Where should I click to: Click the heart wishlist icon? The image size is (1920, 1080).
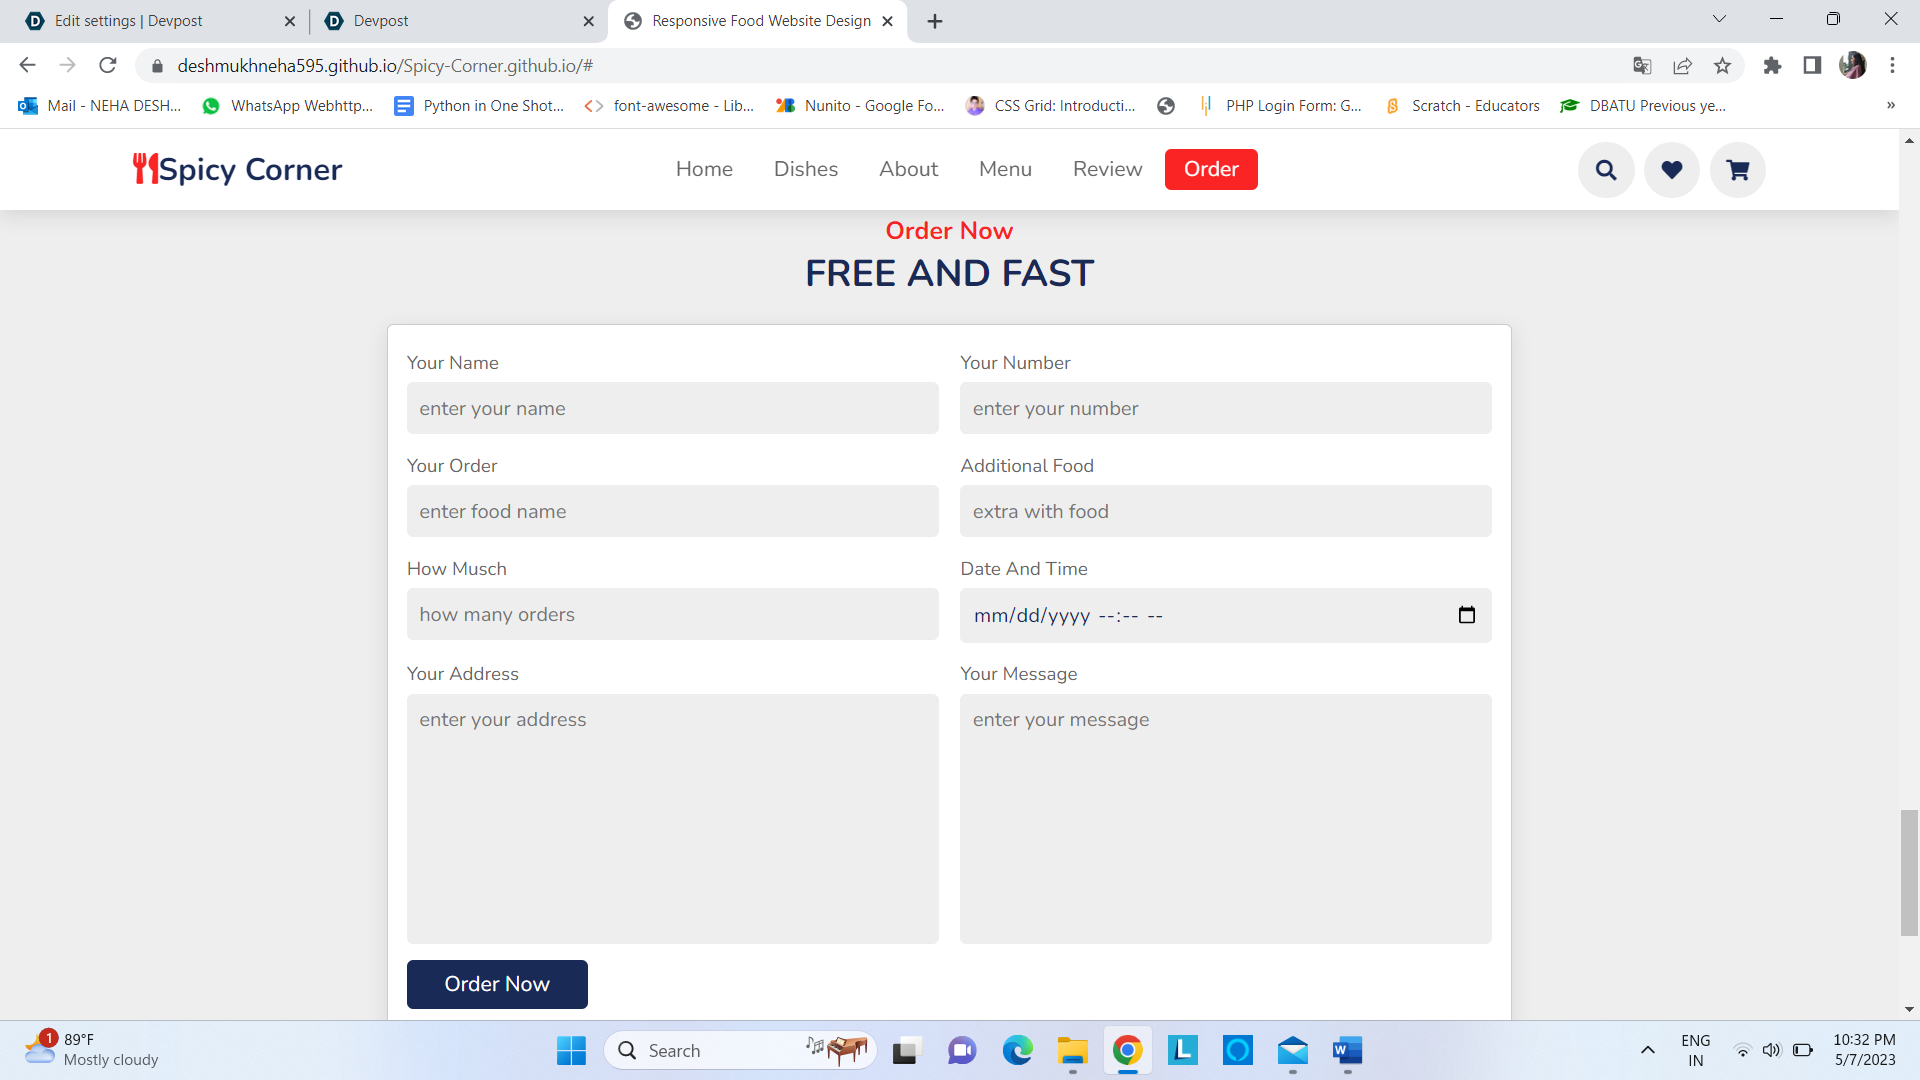click(x=1671, y=169)
